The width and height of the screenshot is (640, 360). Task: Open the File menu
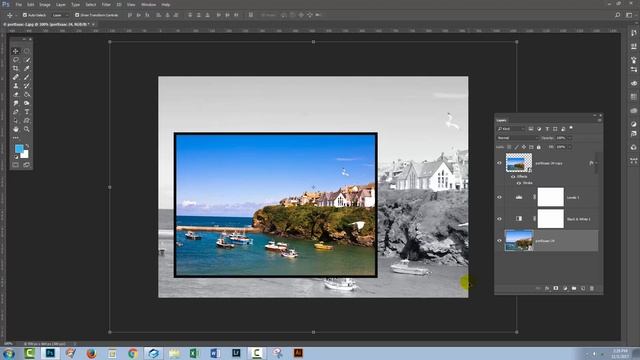[x=18, y=4]
